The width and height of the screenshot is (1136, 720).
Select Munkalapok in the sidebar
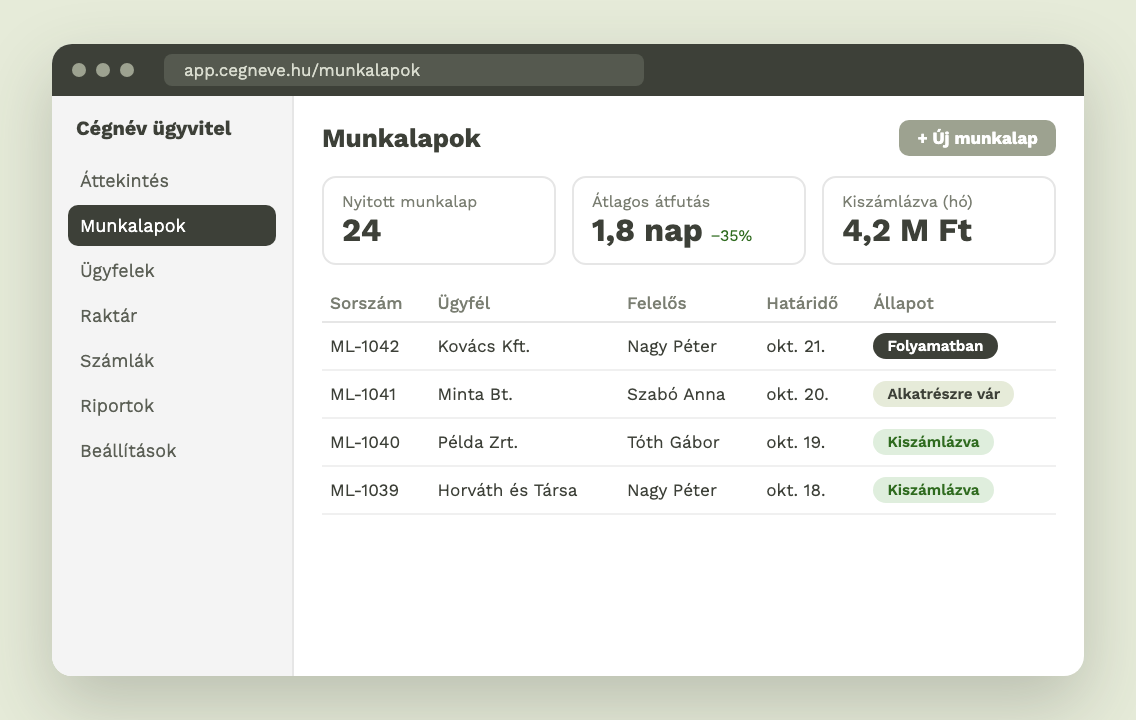coord(172,225)
